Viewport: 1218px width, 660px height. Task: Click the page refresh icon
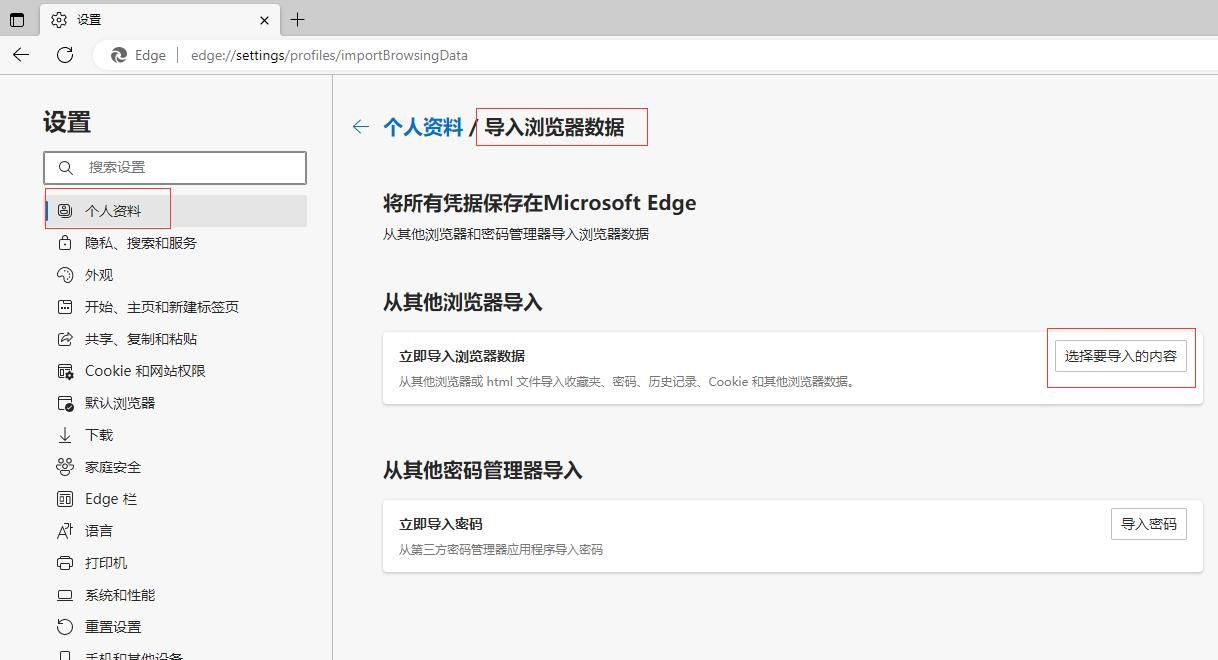pos(65,55)
